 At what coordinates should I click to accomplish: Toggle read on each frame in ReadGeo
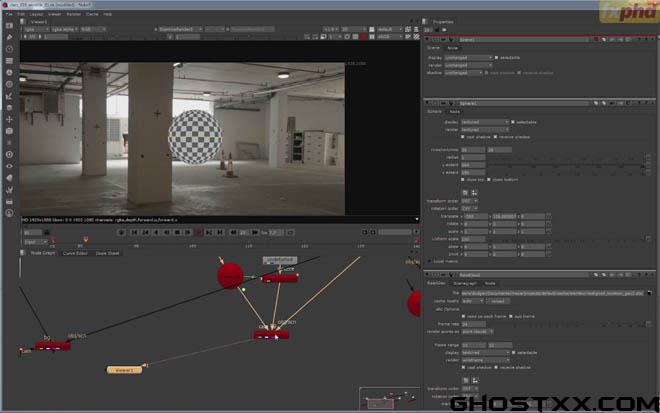(463, 316)
